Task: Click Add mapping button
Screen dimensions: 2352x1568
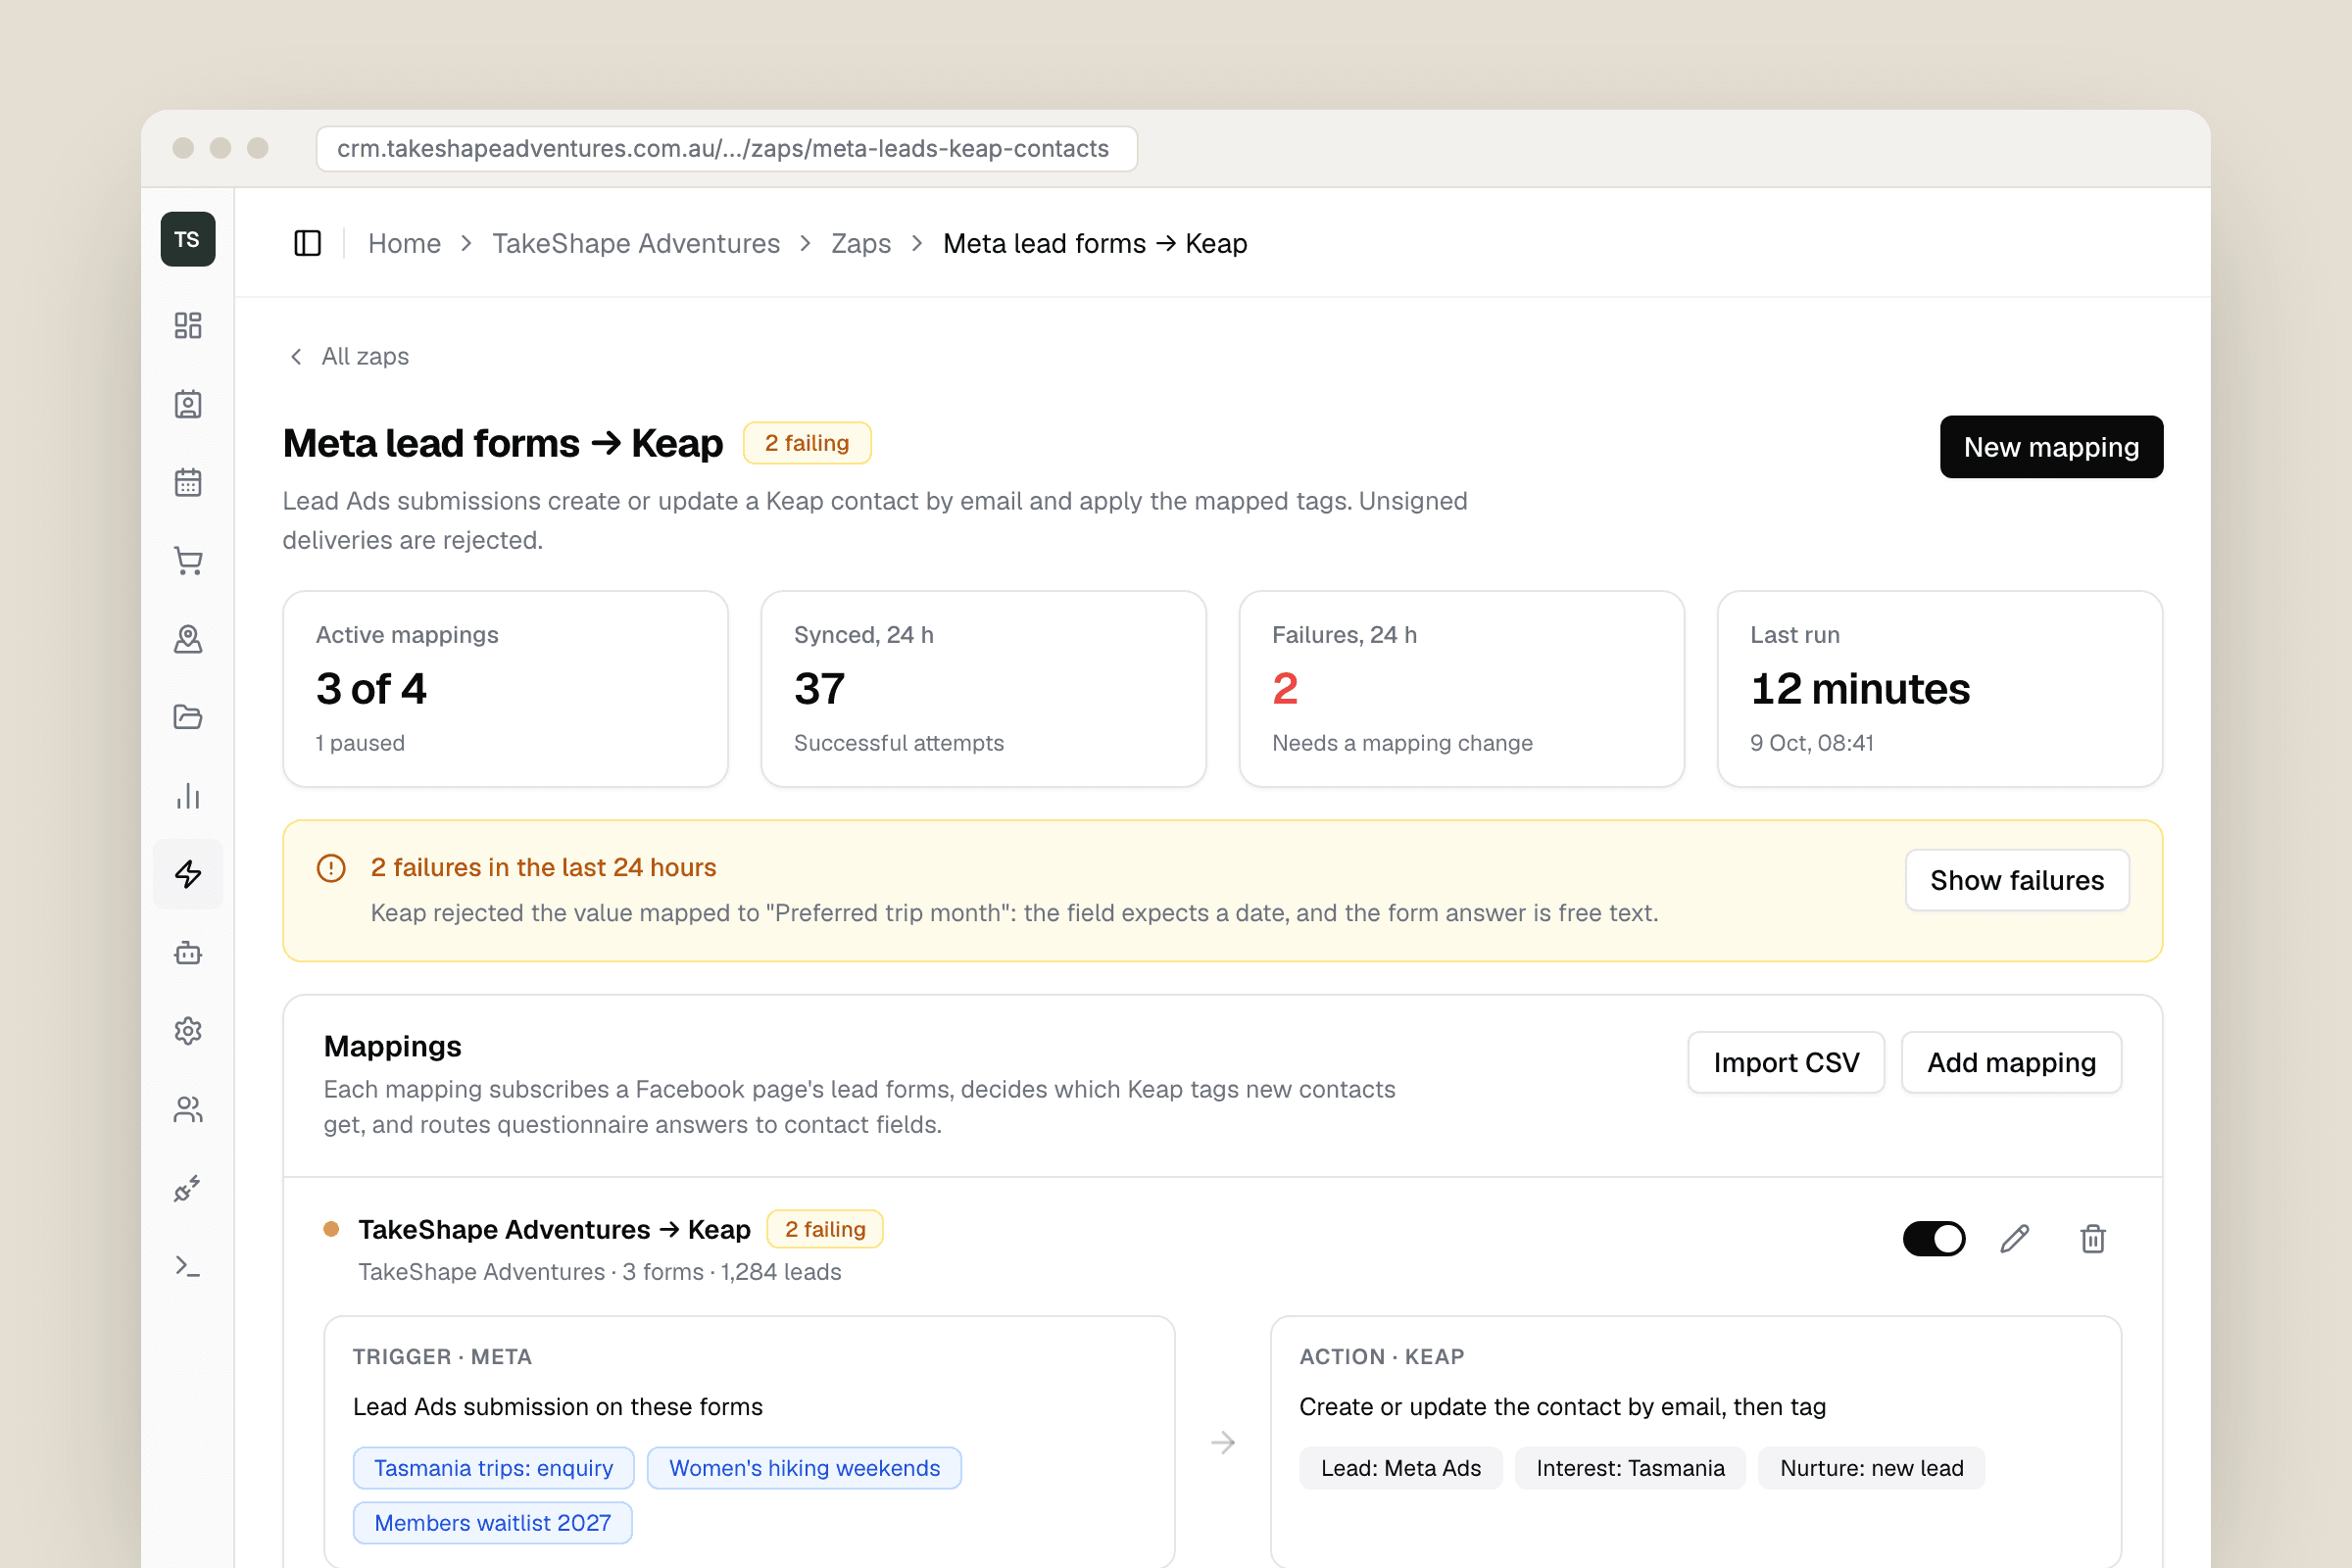Action: 2011,1062
